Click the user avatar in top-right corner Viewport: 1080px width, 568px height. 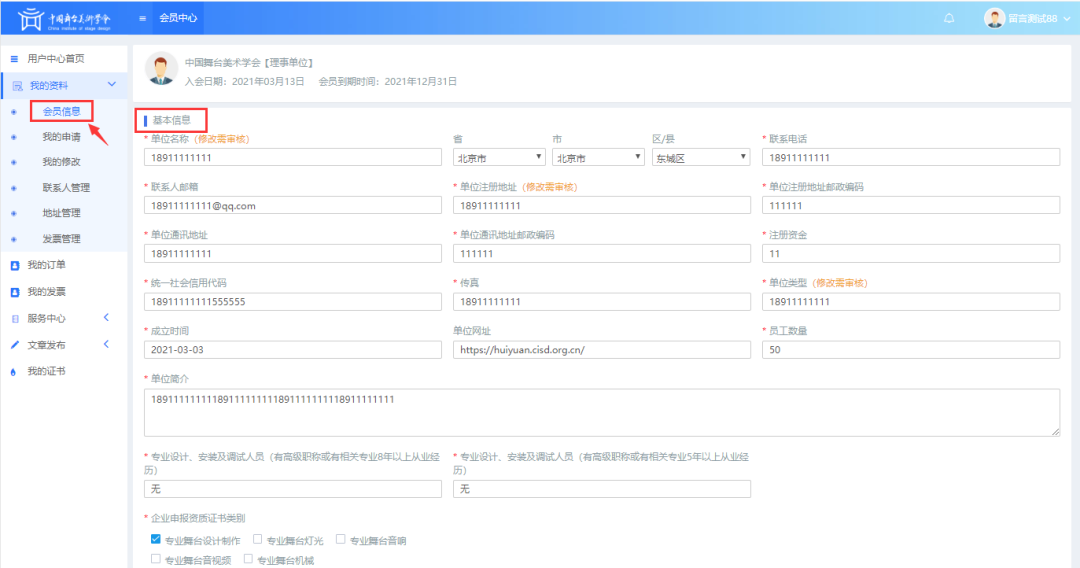994,18
